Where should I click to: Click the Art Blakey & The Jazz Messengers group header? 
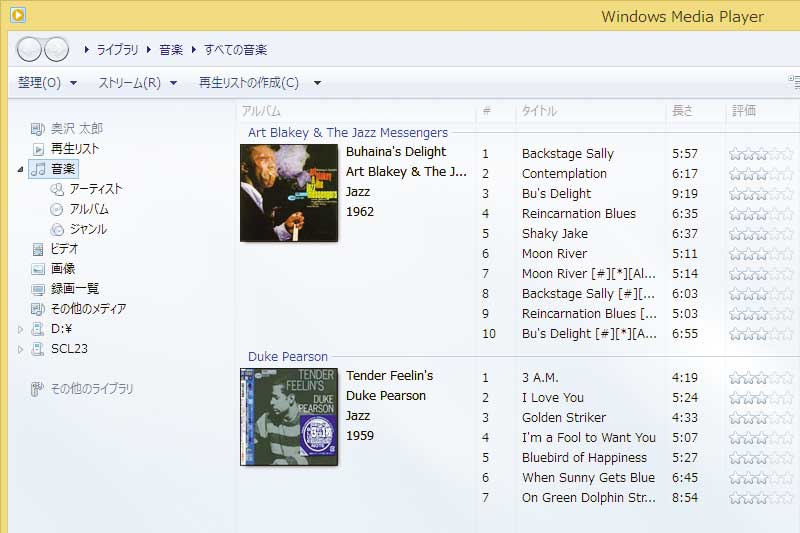click(348, 133)
